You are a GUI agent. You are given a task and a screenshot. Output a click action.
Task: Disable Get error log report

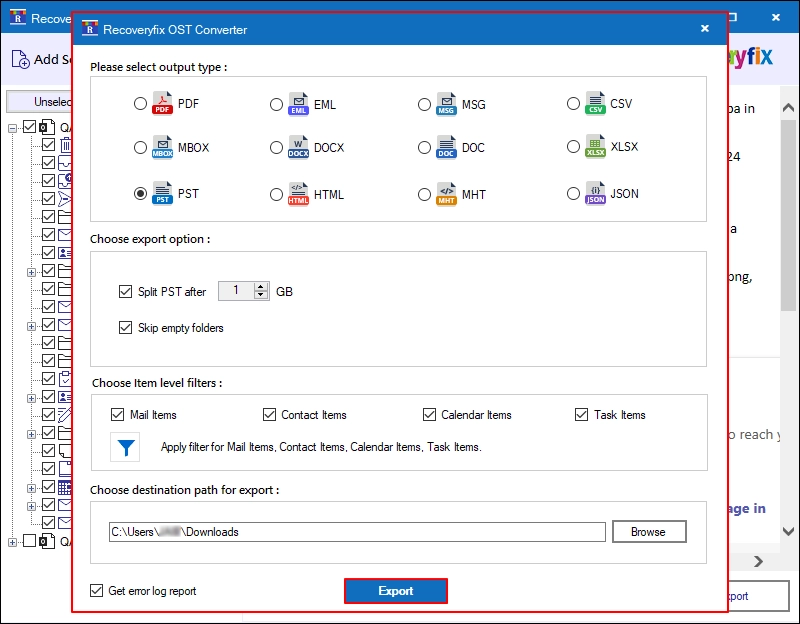point(96,590)
